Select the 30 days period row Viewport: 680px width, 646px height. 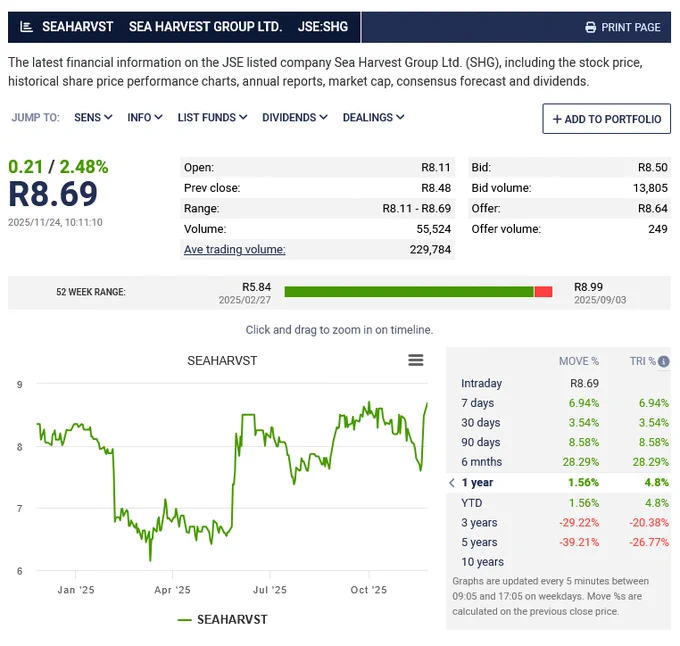pos(558,422)
